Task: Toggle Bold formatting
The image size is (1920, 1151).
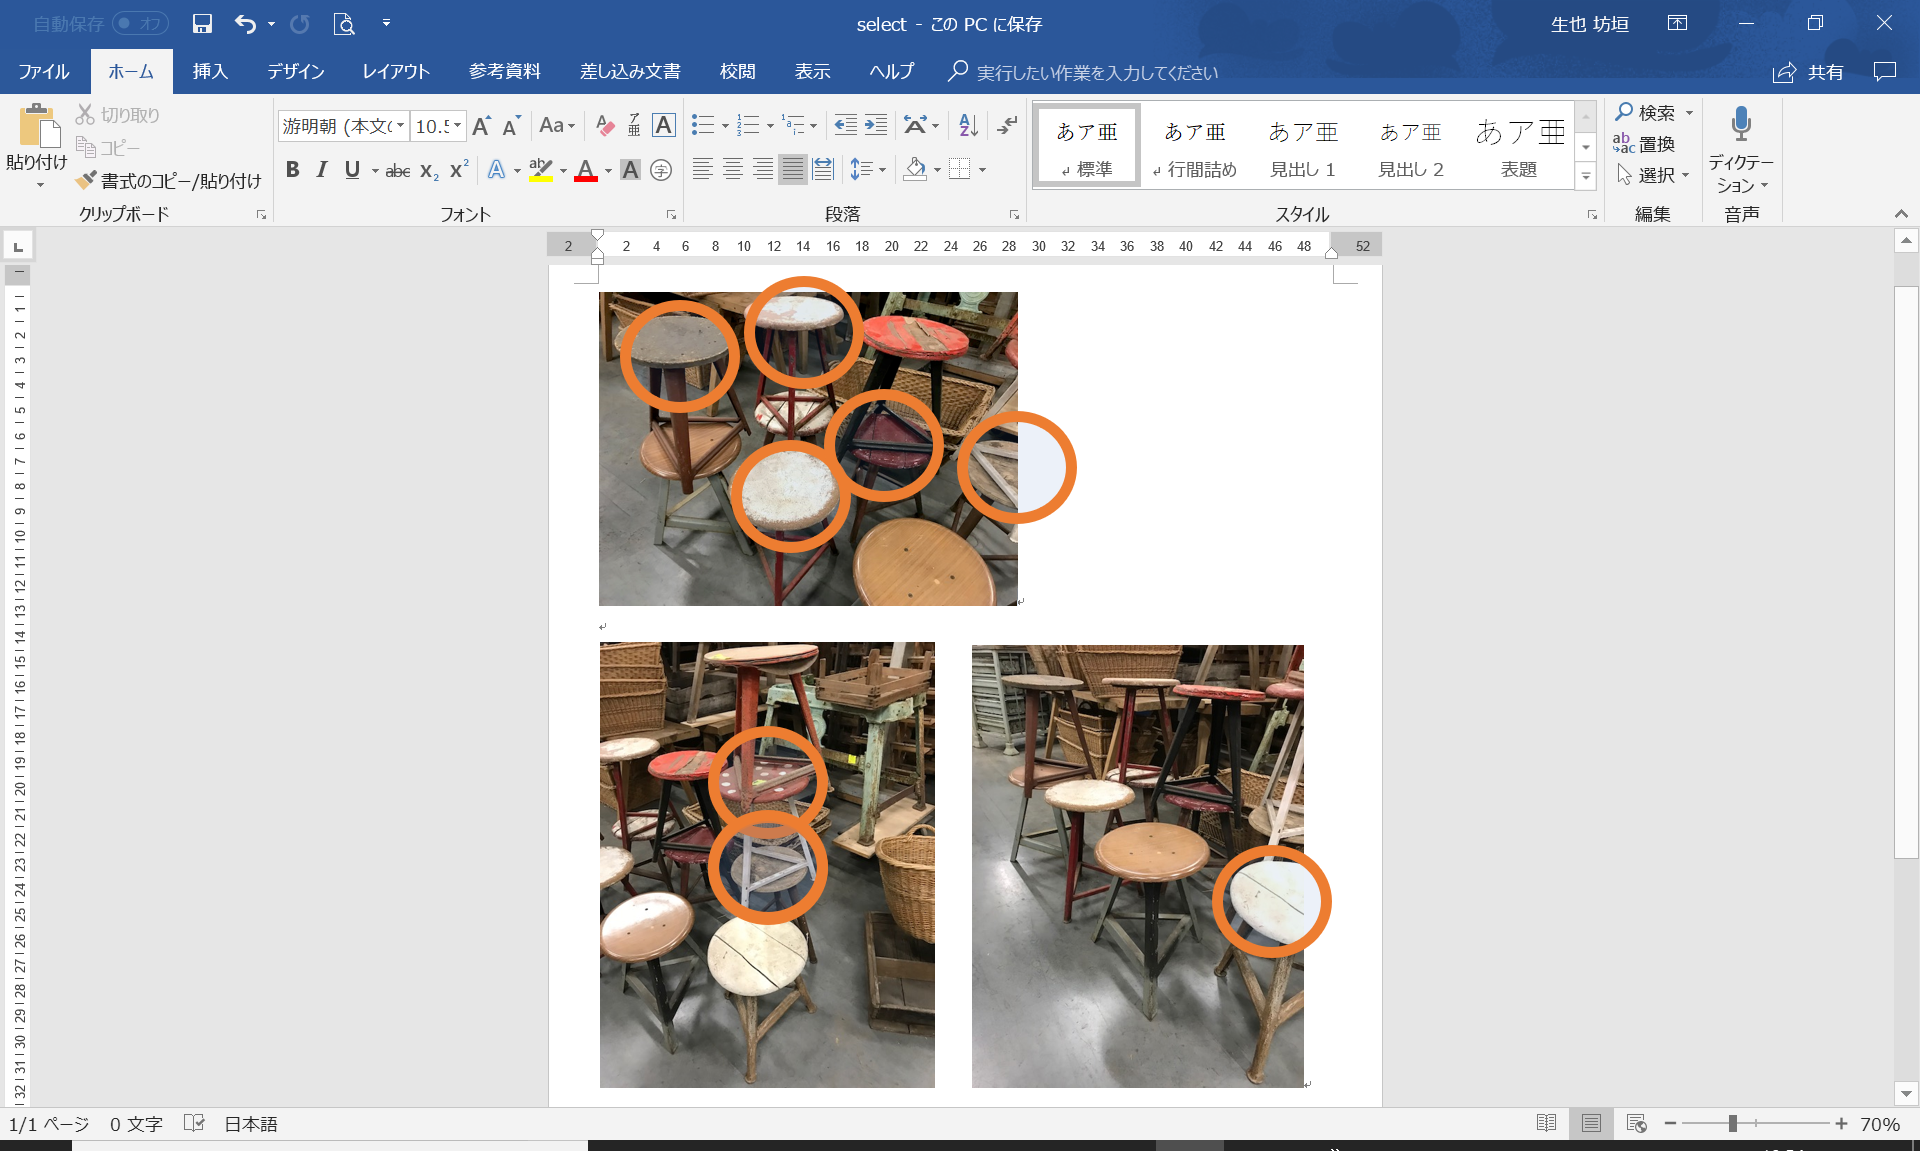Action: coord(292,170)
